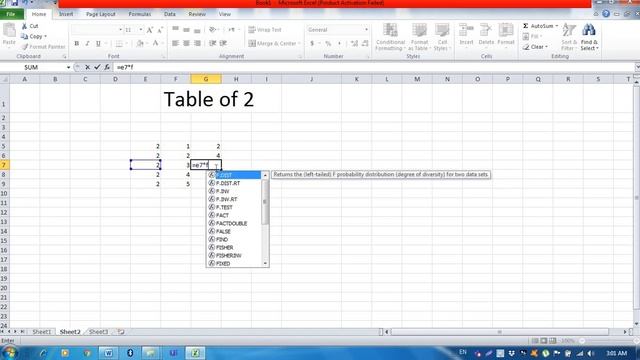Screen dimensions: 640x360
Task: Toggle Bold formatting
Action: click(x=76, y=43)
